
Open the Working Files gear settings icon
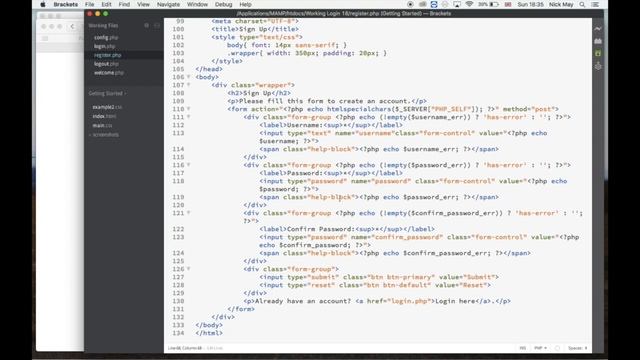click(x=147, y=25)
